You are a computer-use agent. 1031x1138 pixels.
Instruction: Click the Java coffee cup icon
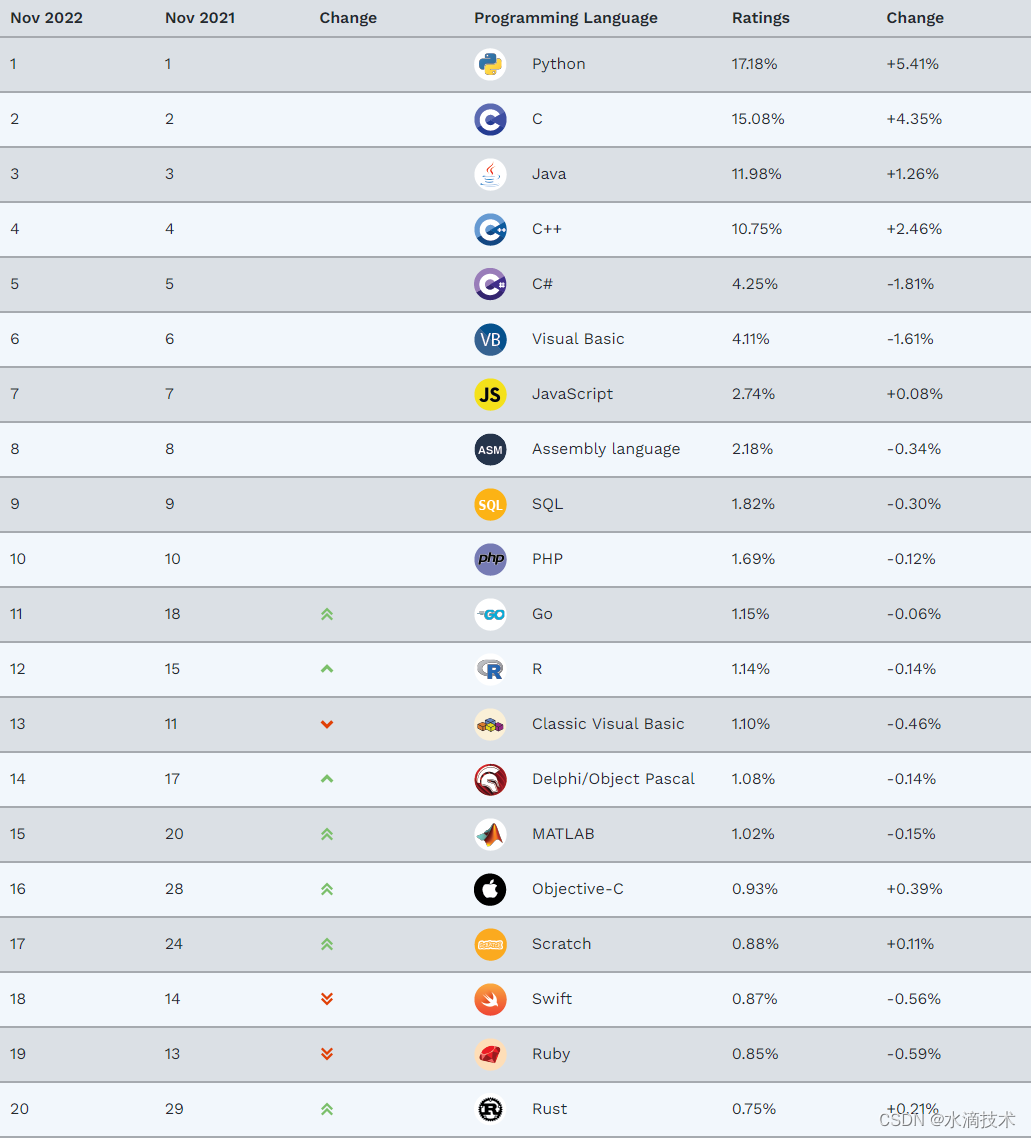point(490,174)
